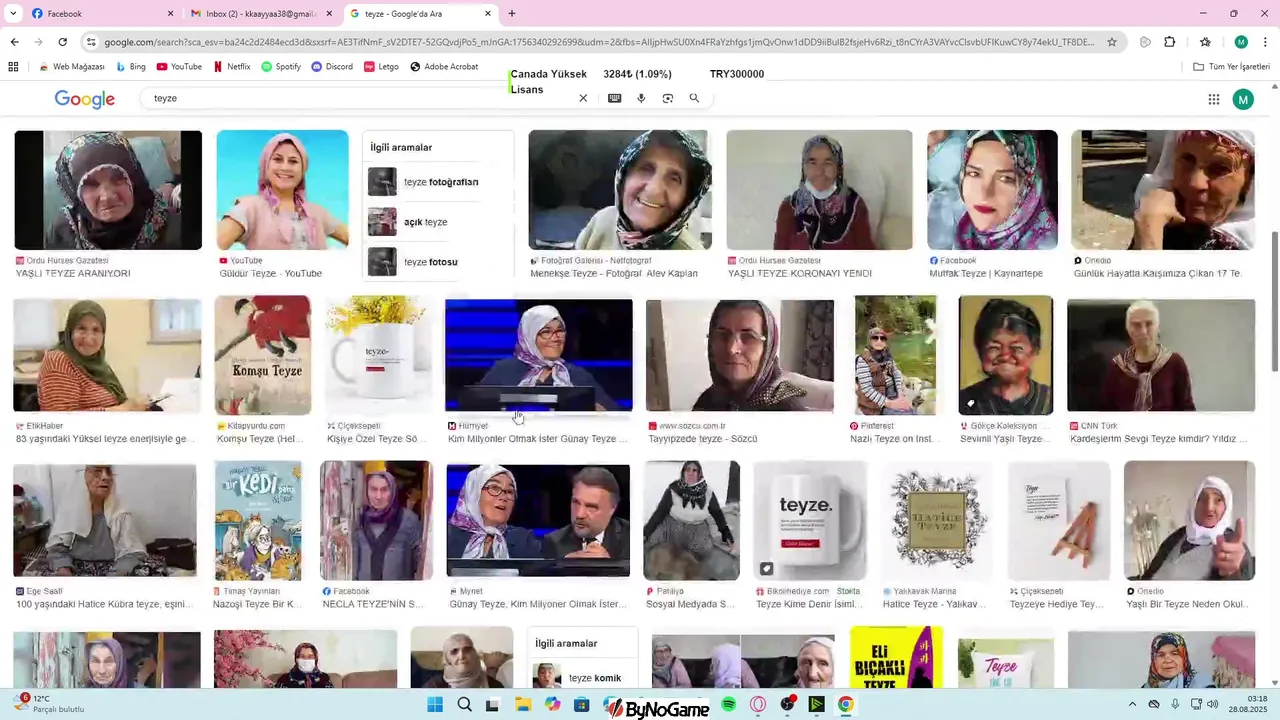The width and height of the screenshot is (1280, 720).
Task: Click the magnifier search button in Google bar
Action: (x=694, y=98)
